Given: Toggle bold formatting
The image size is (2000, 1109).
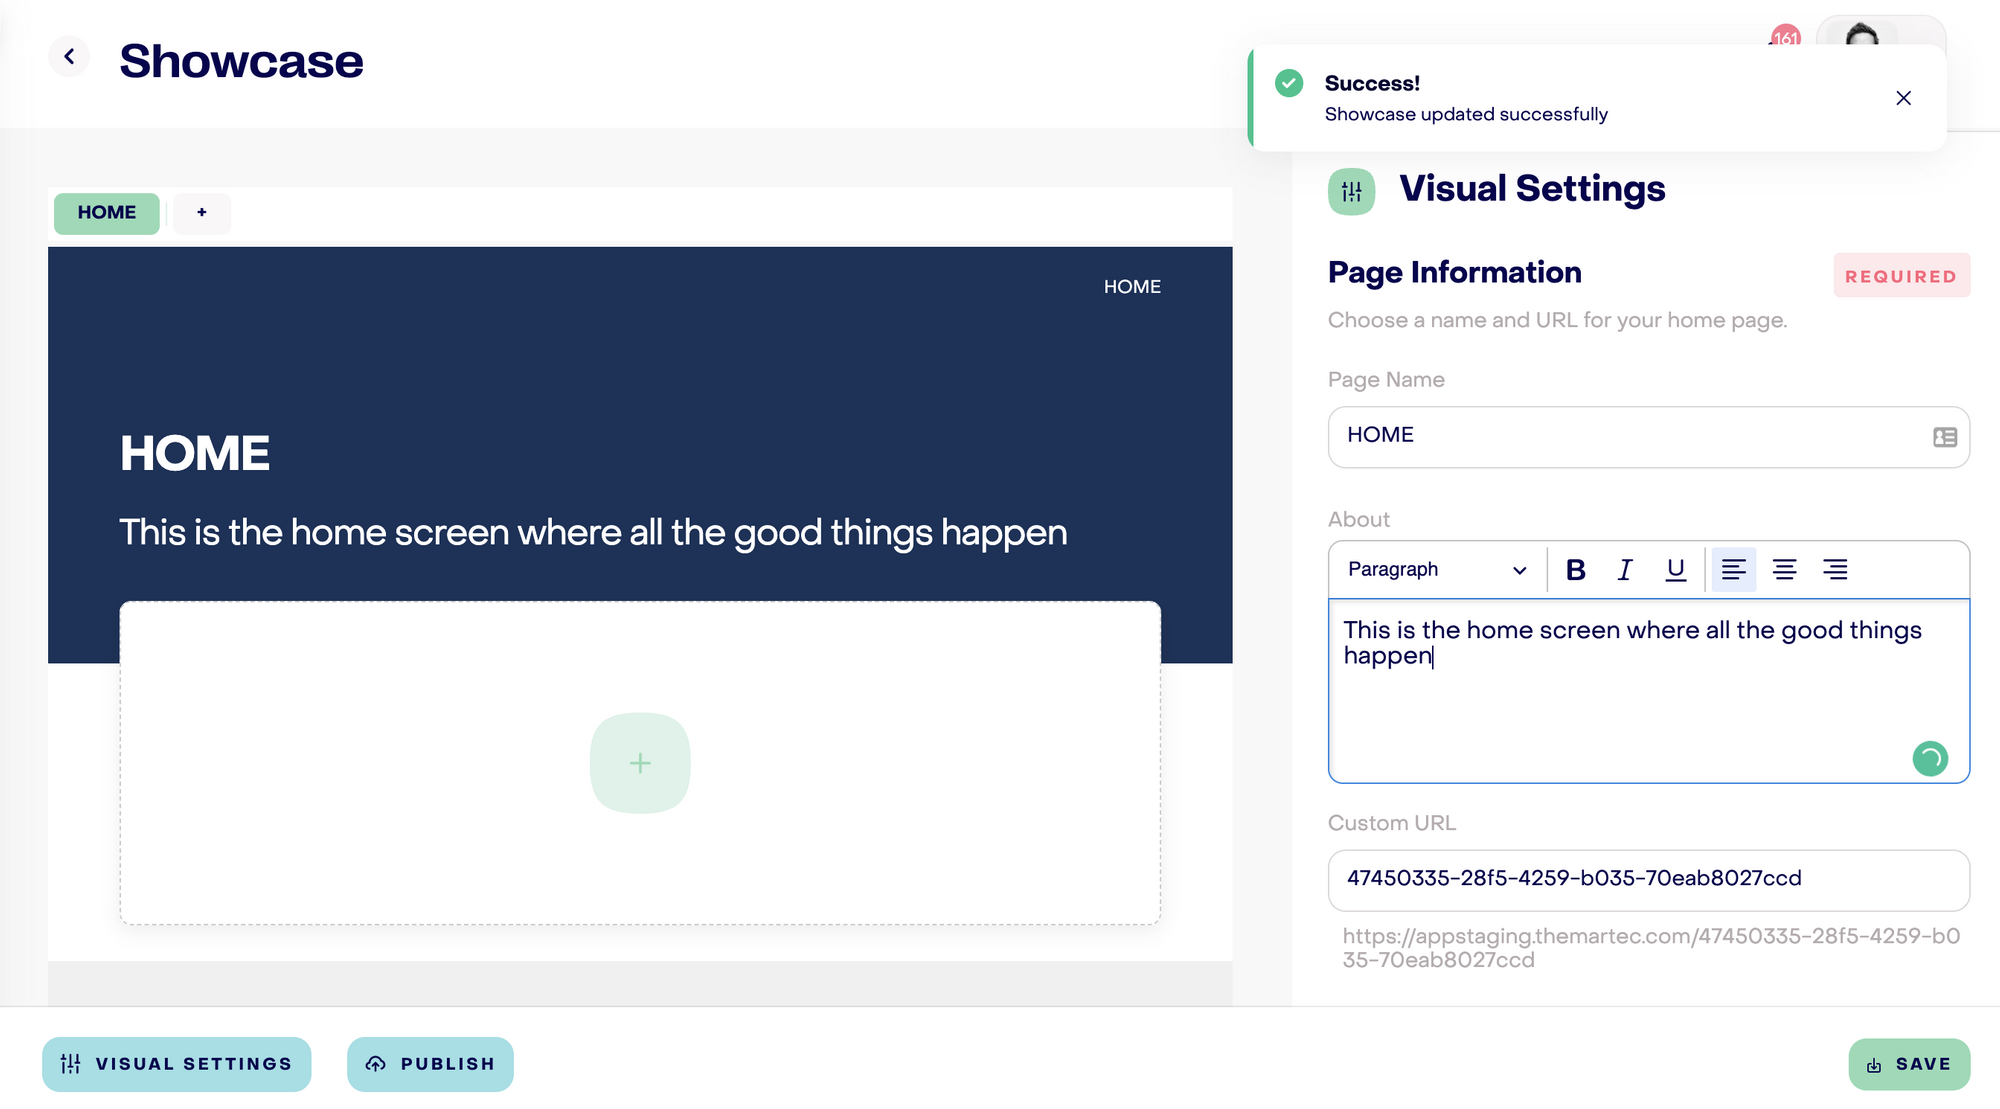Looking at the screenshot, I should pos(1575,570).
